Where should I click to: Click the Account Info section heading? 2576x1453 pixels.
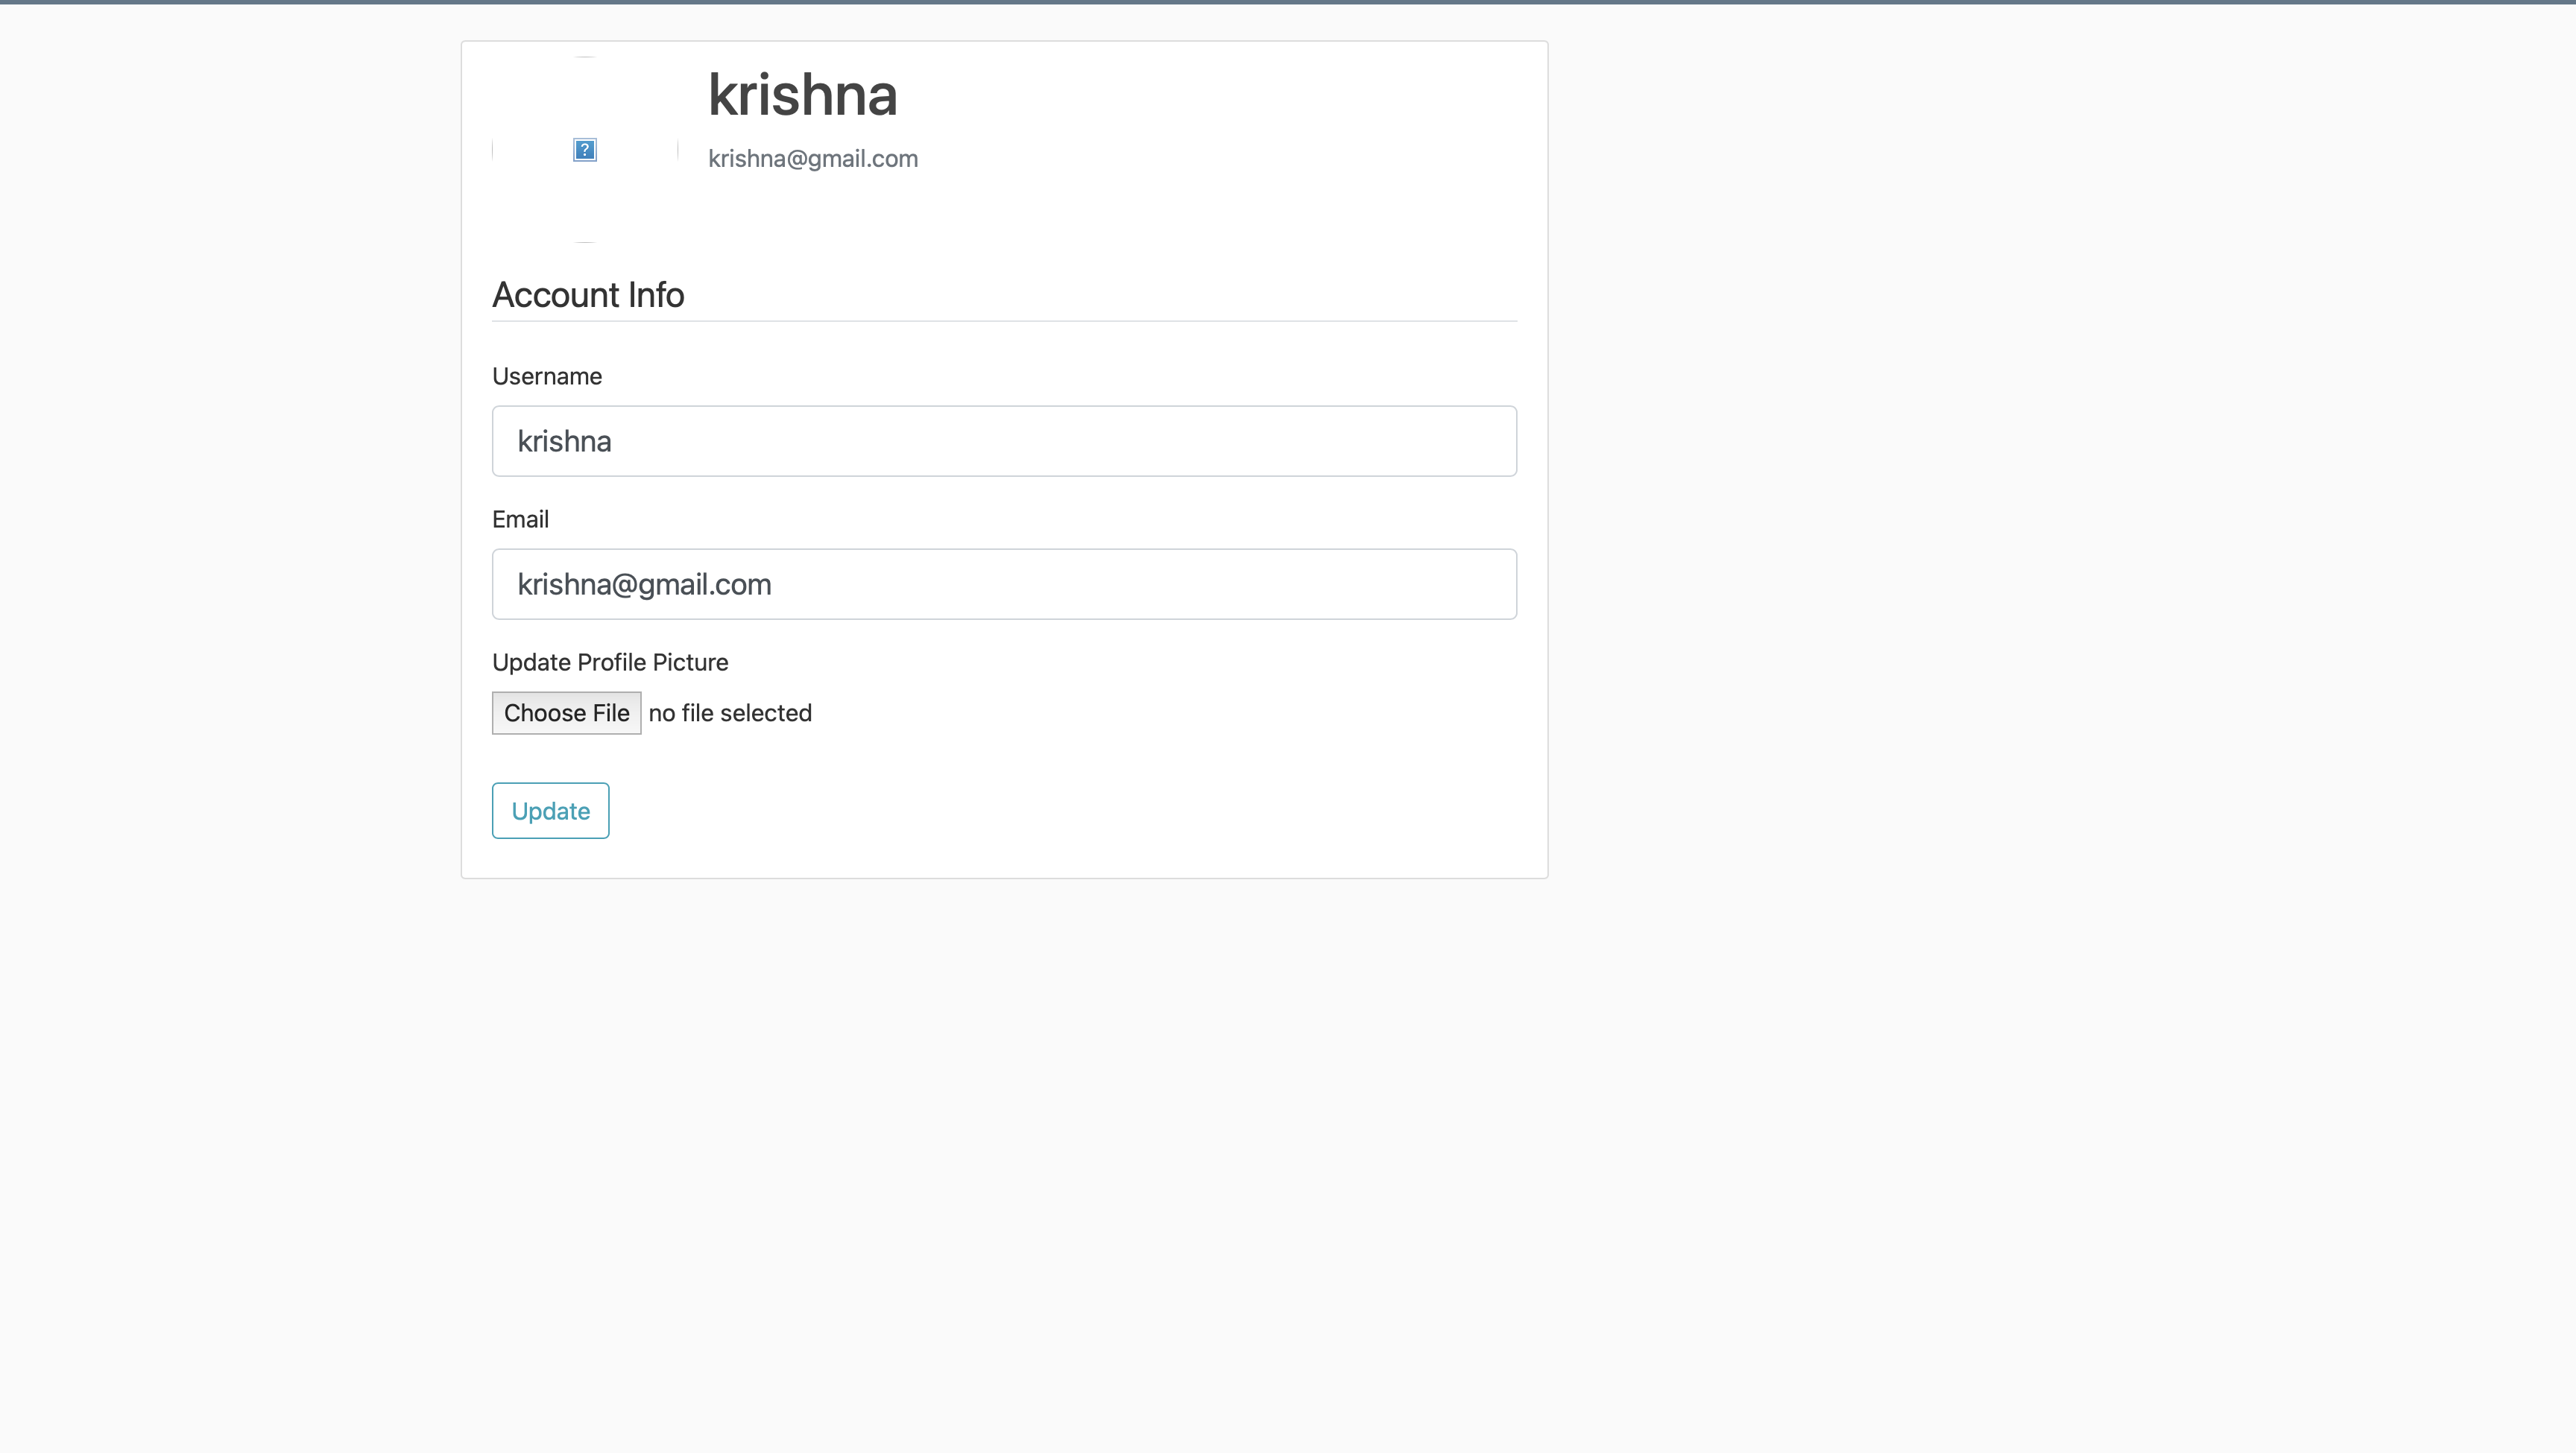coord(588,295)
